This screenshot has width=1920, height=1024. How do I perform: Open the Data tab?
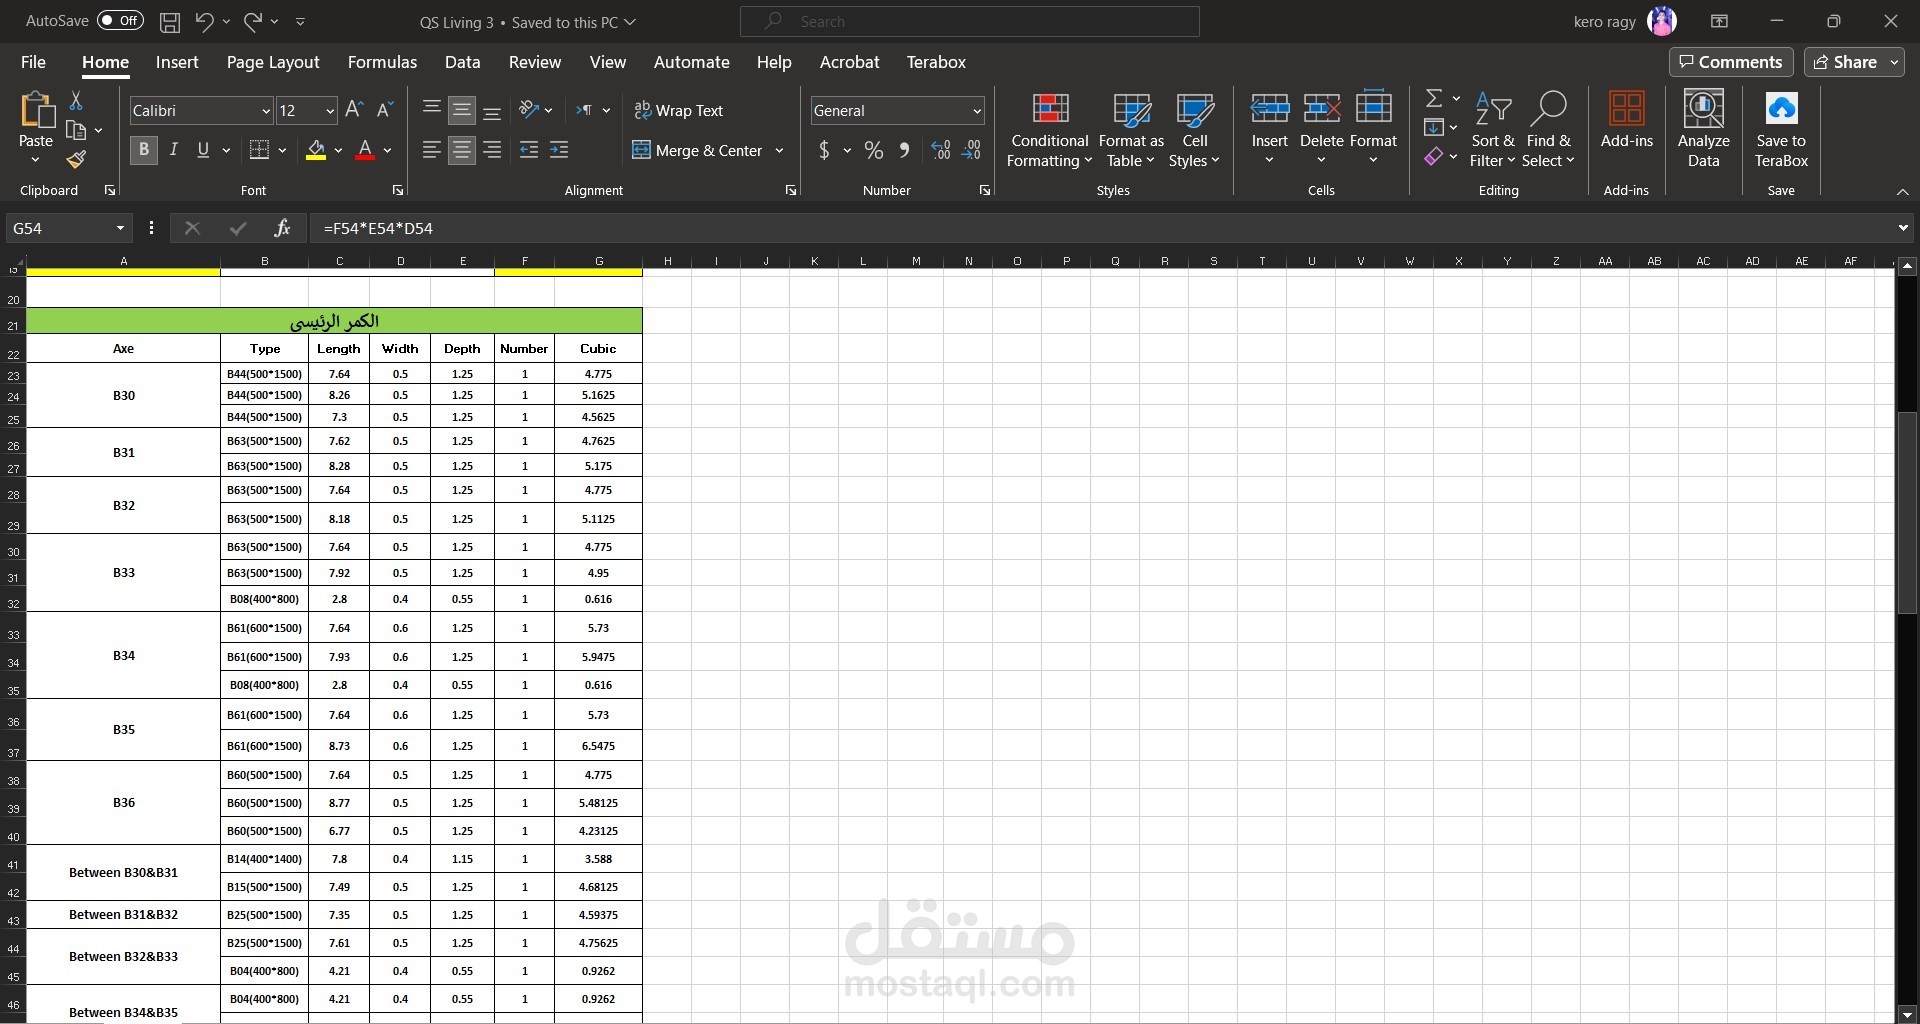[462, 62]
